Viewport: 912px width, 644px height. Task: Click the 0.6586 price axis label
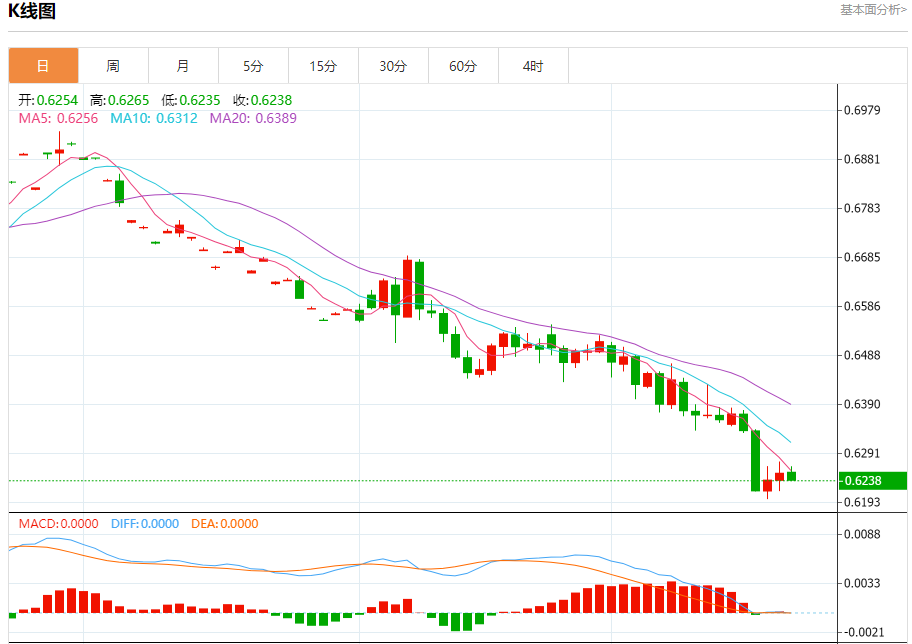[x=862, y=306]
